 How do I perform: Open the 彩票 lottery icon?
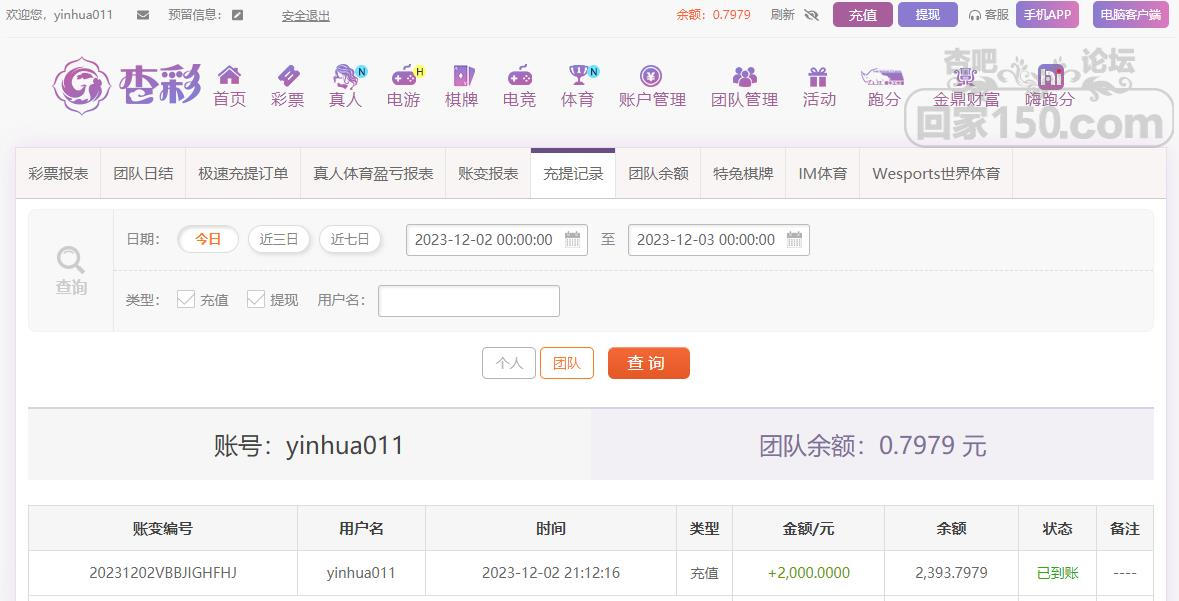[x=287, y=76]
